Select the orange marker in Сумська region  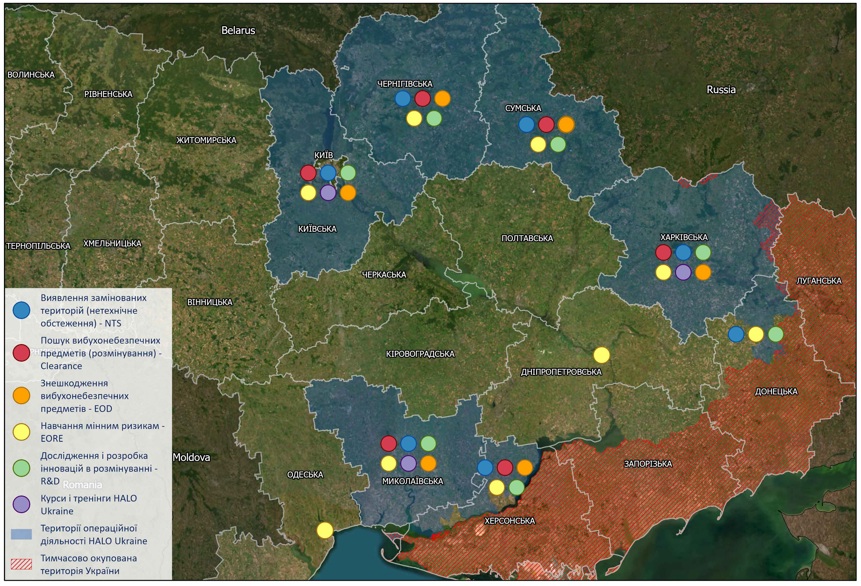566,125
